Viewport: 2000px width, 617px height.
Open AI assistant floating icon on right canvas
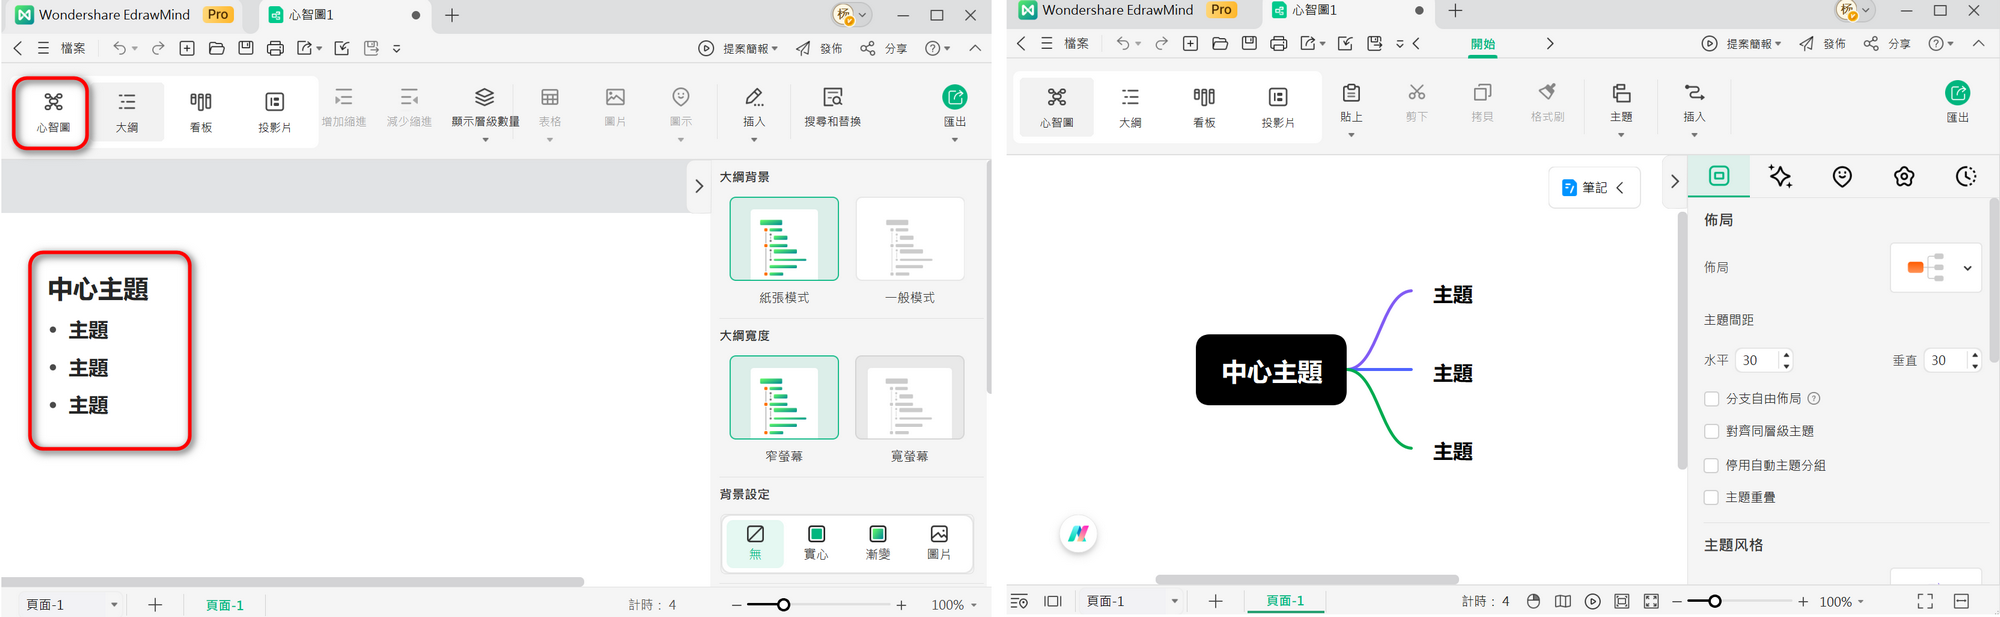point(1078,534)
